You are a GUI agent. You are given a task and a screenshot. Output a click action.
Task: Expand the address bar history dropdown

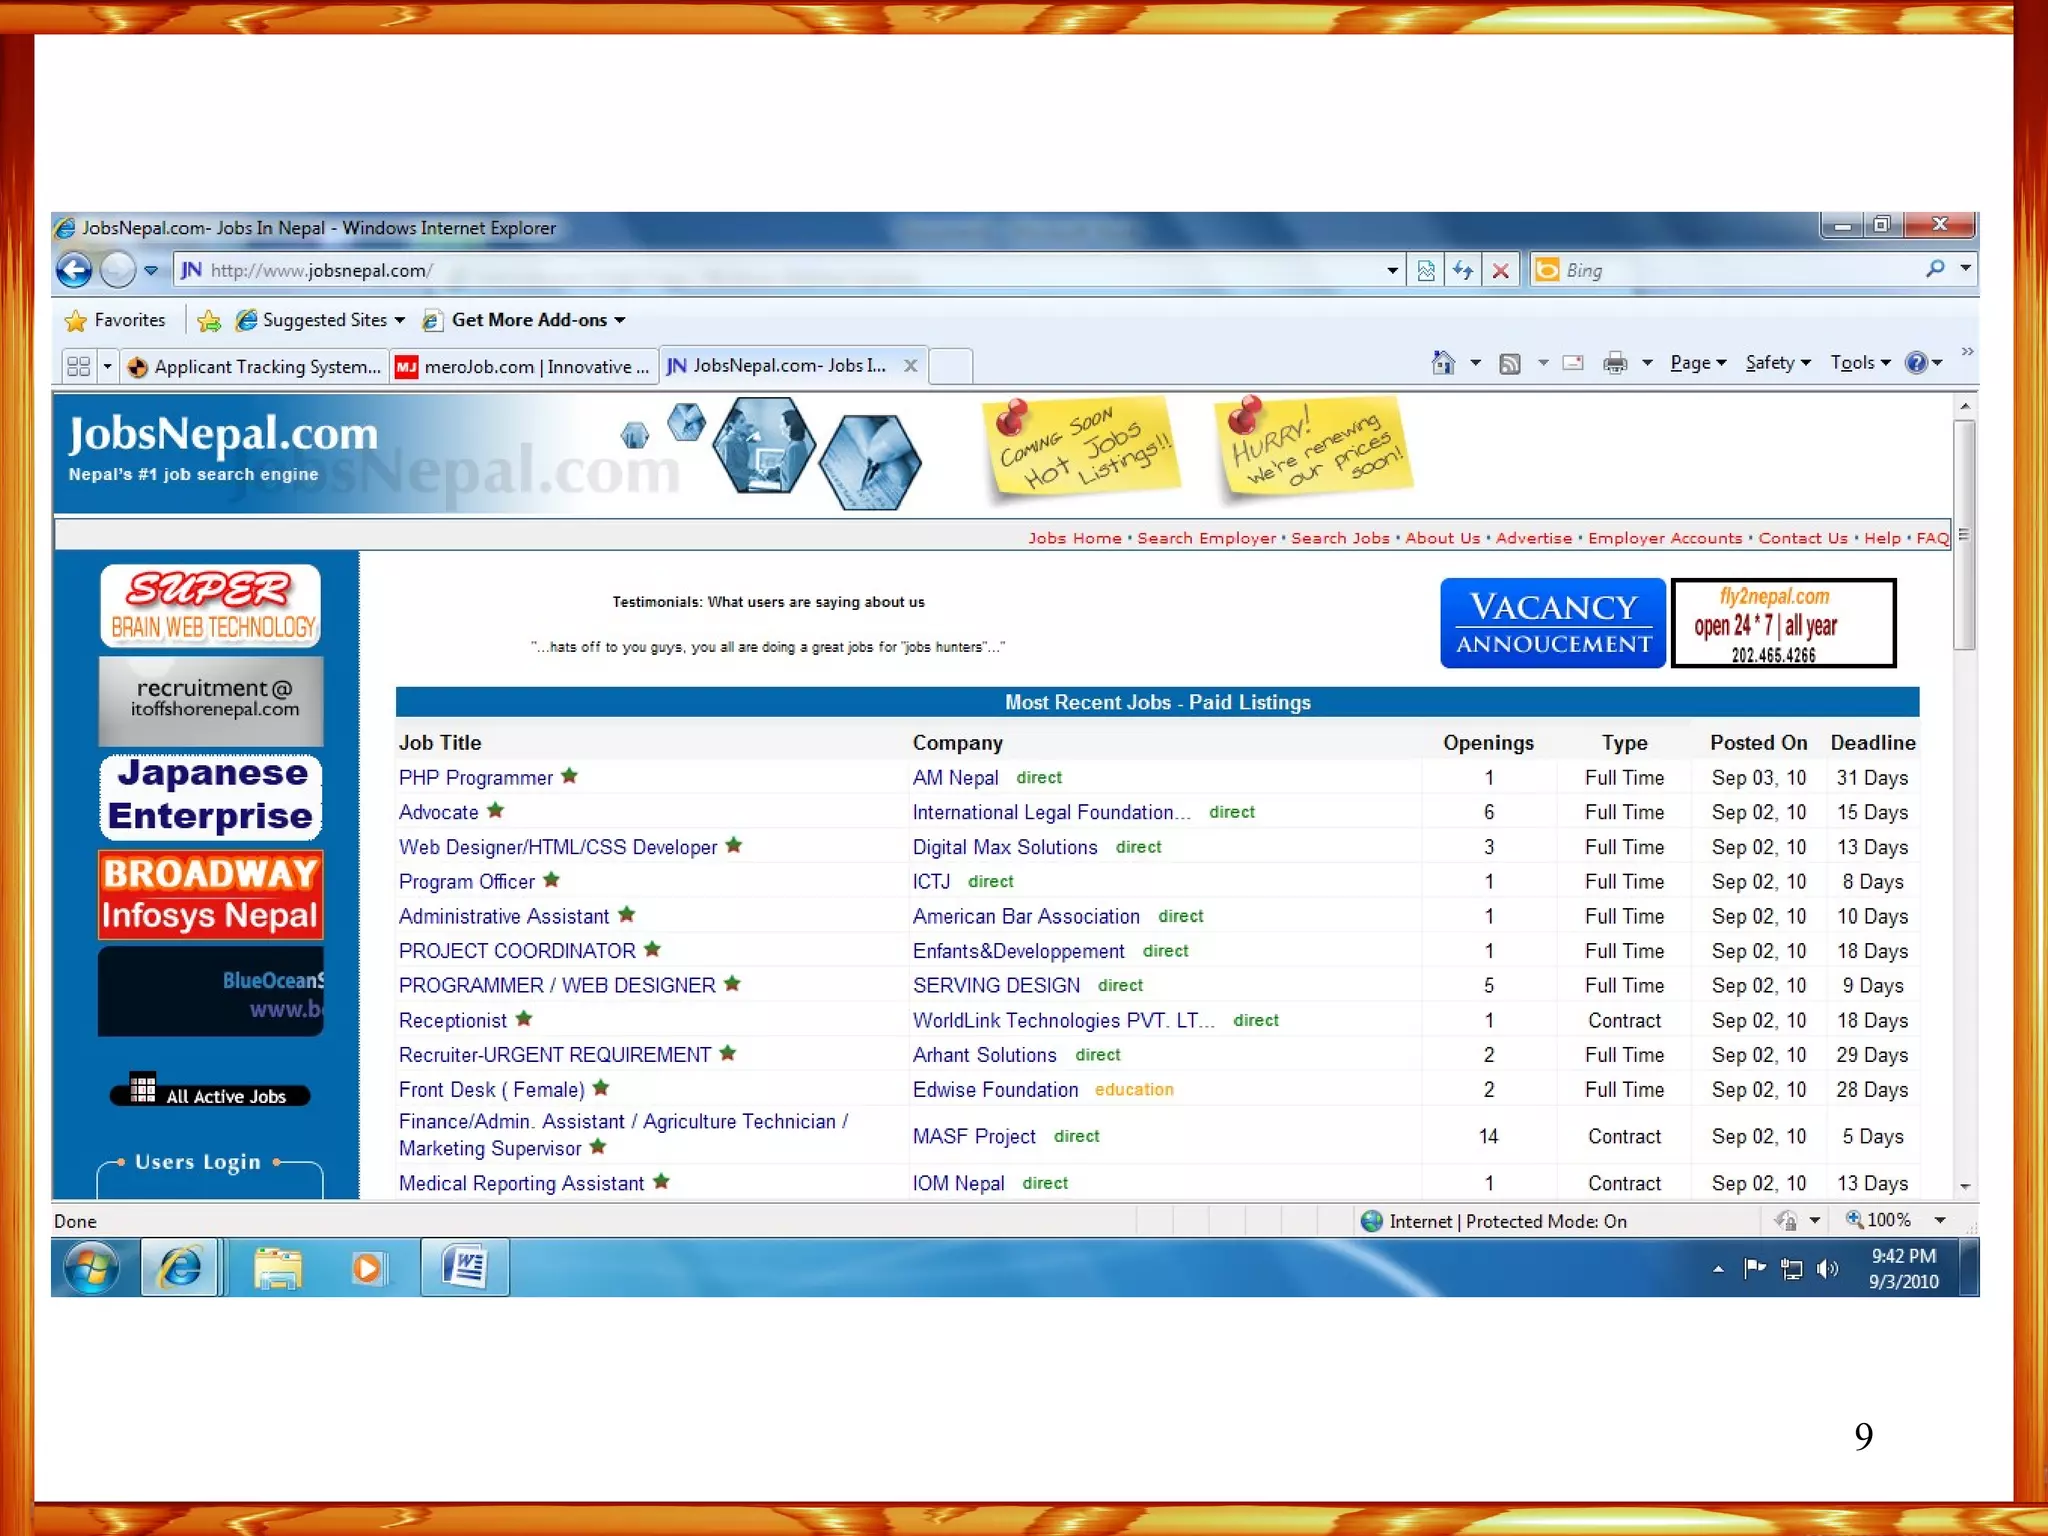pyautogui.click(x=1392, y=270)
